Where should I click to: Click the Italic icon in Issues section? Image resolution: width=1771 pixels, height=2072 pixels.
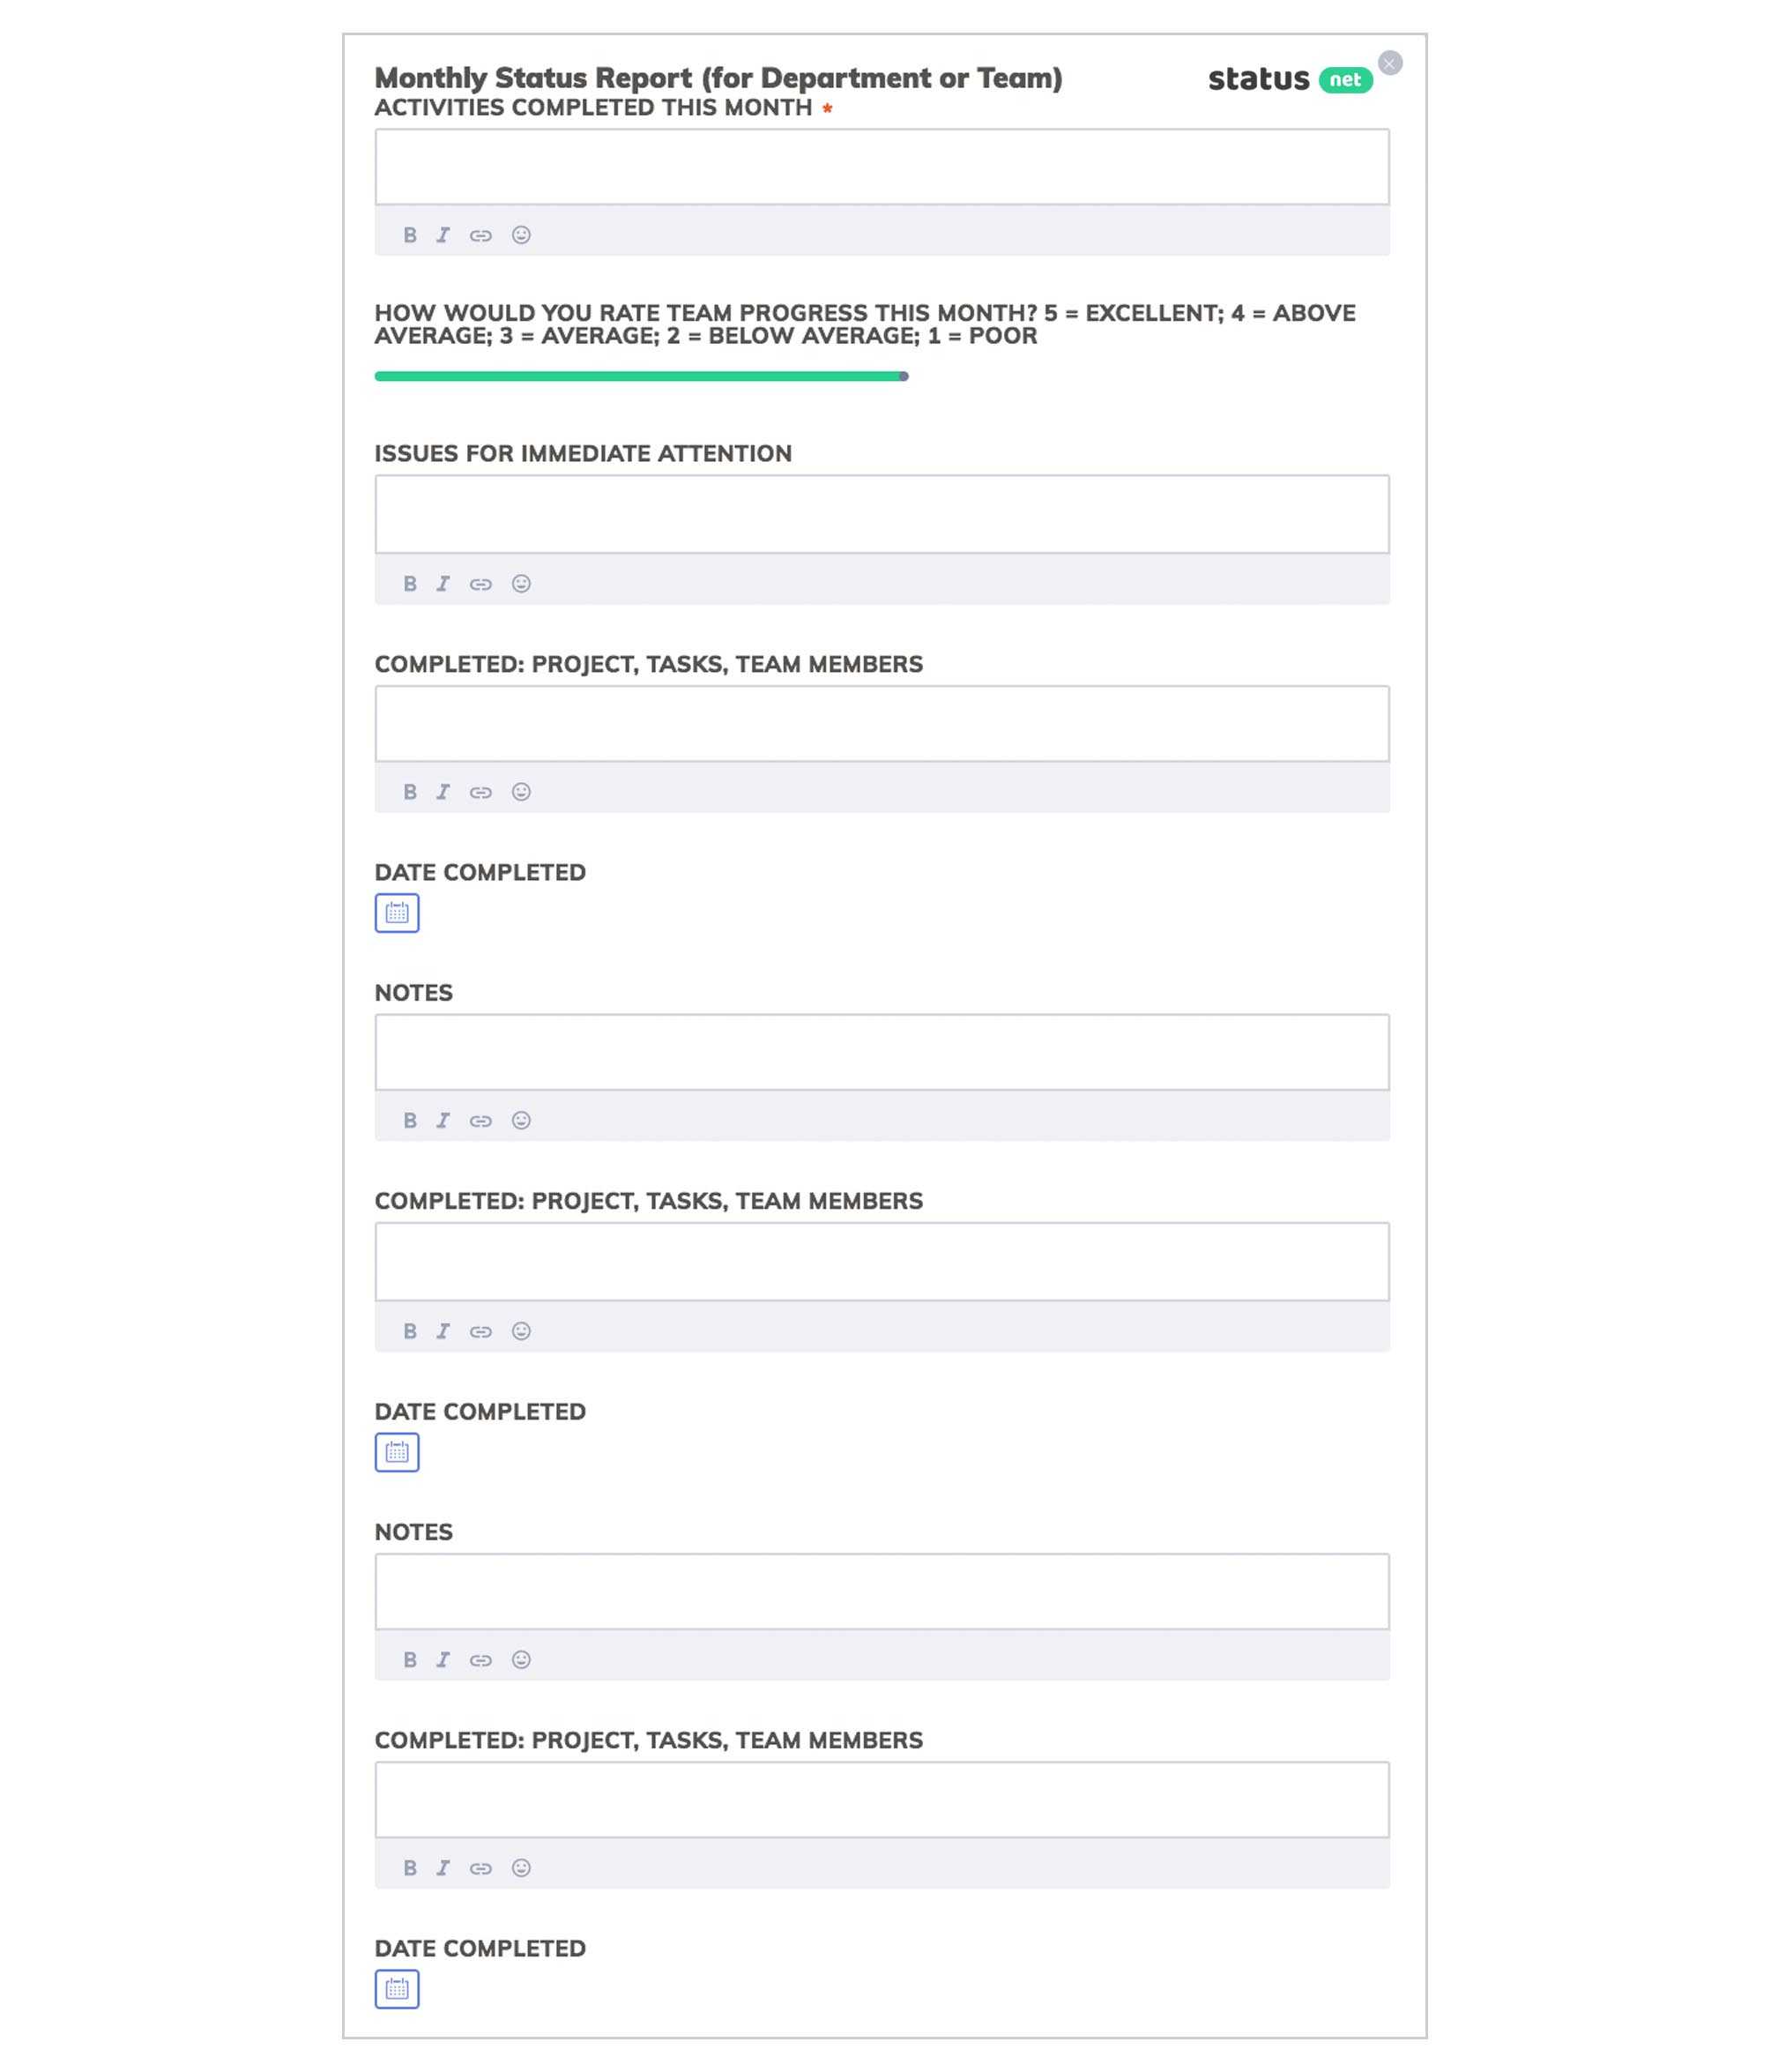coord(443,584)
